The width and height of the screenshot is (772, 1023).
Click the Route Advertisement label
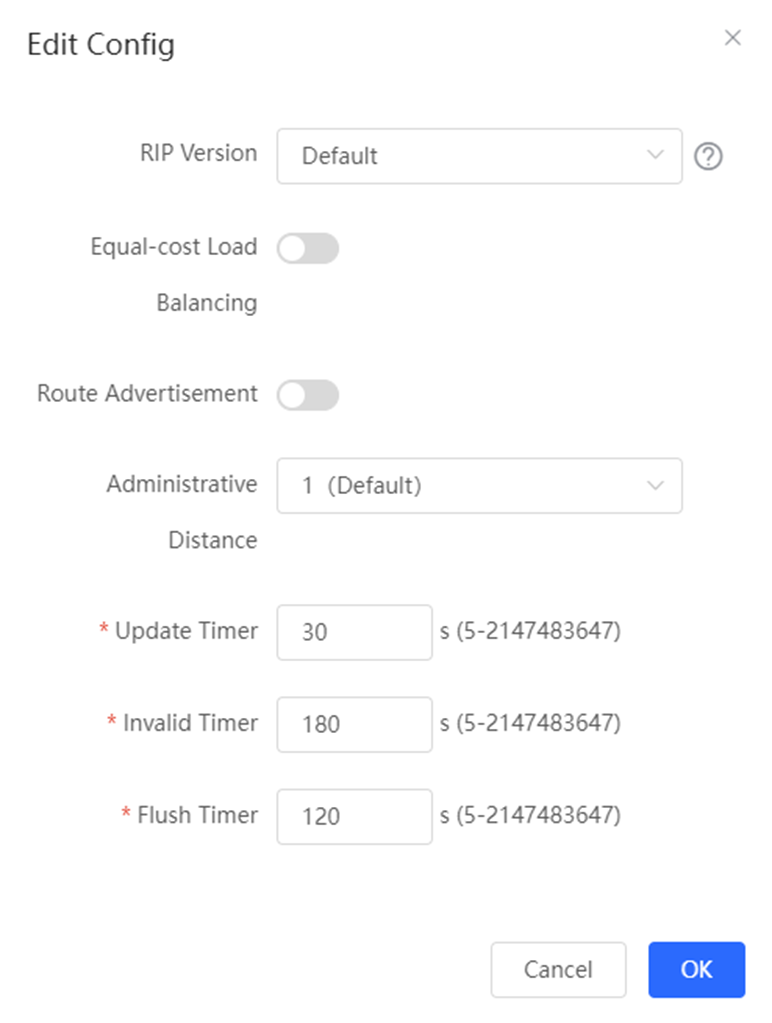147,393
